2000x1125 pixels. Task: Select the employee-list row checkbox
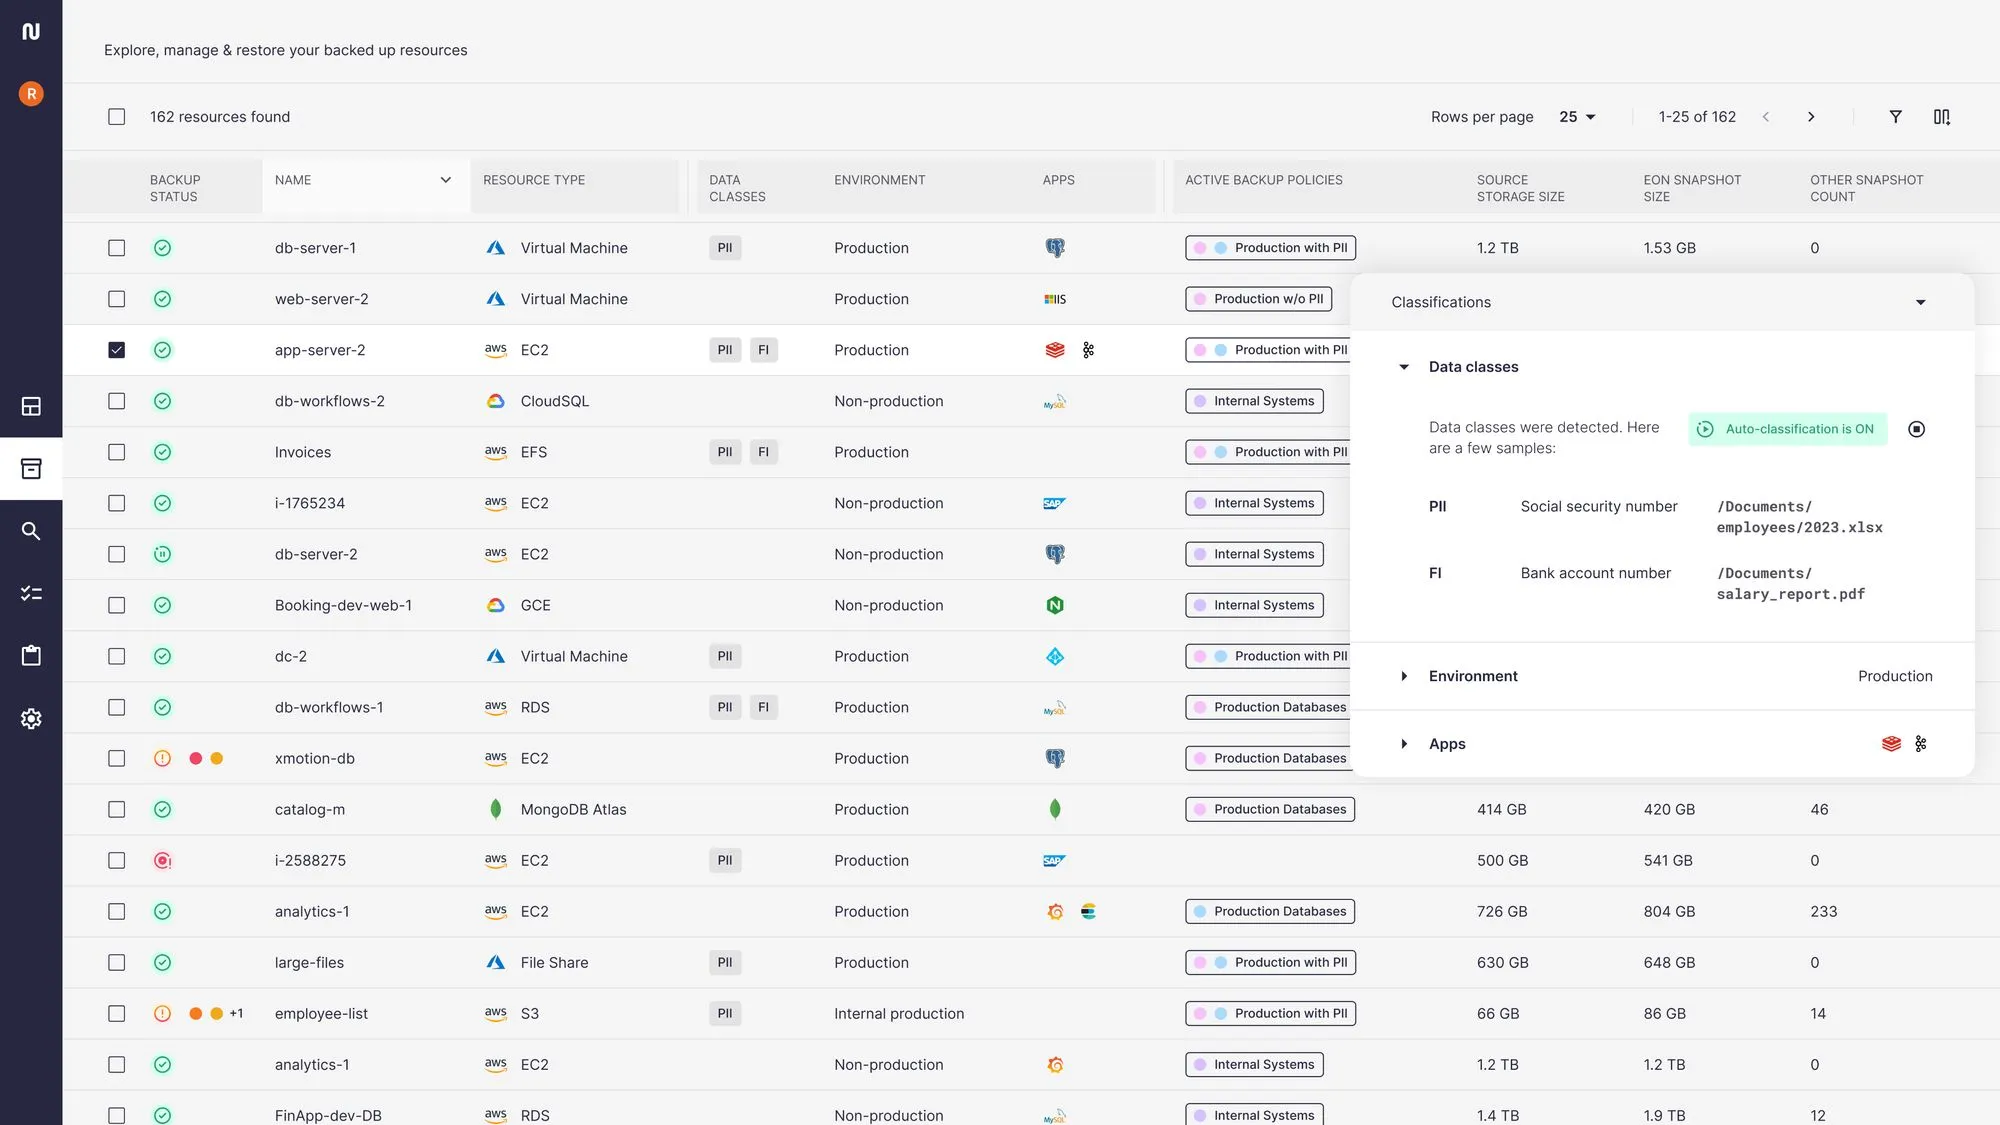[117, 1013]
